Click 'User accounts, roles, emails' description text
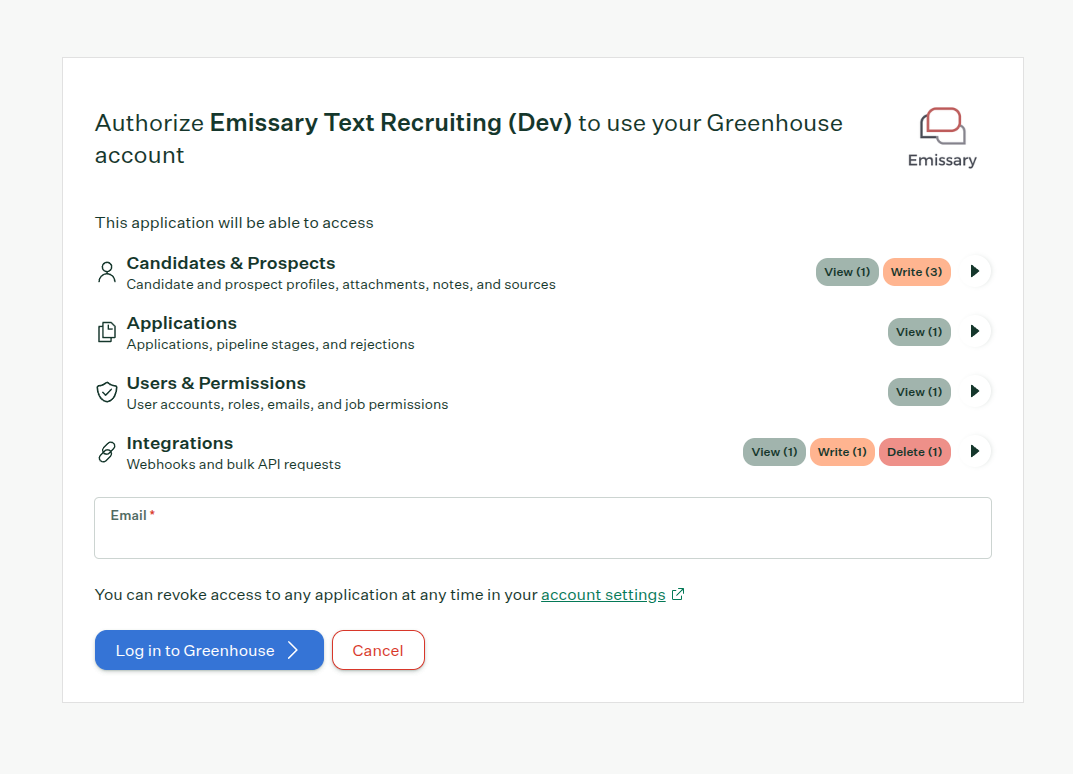This screenshot has height=774, width=1073. pyautogui.click(x=287, y=404)
